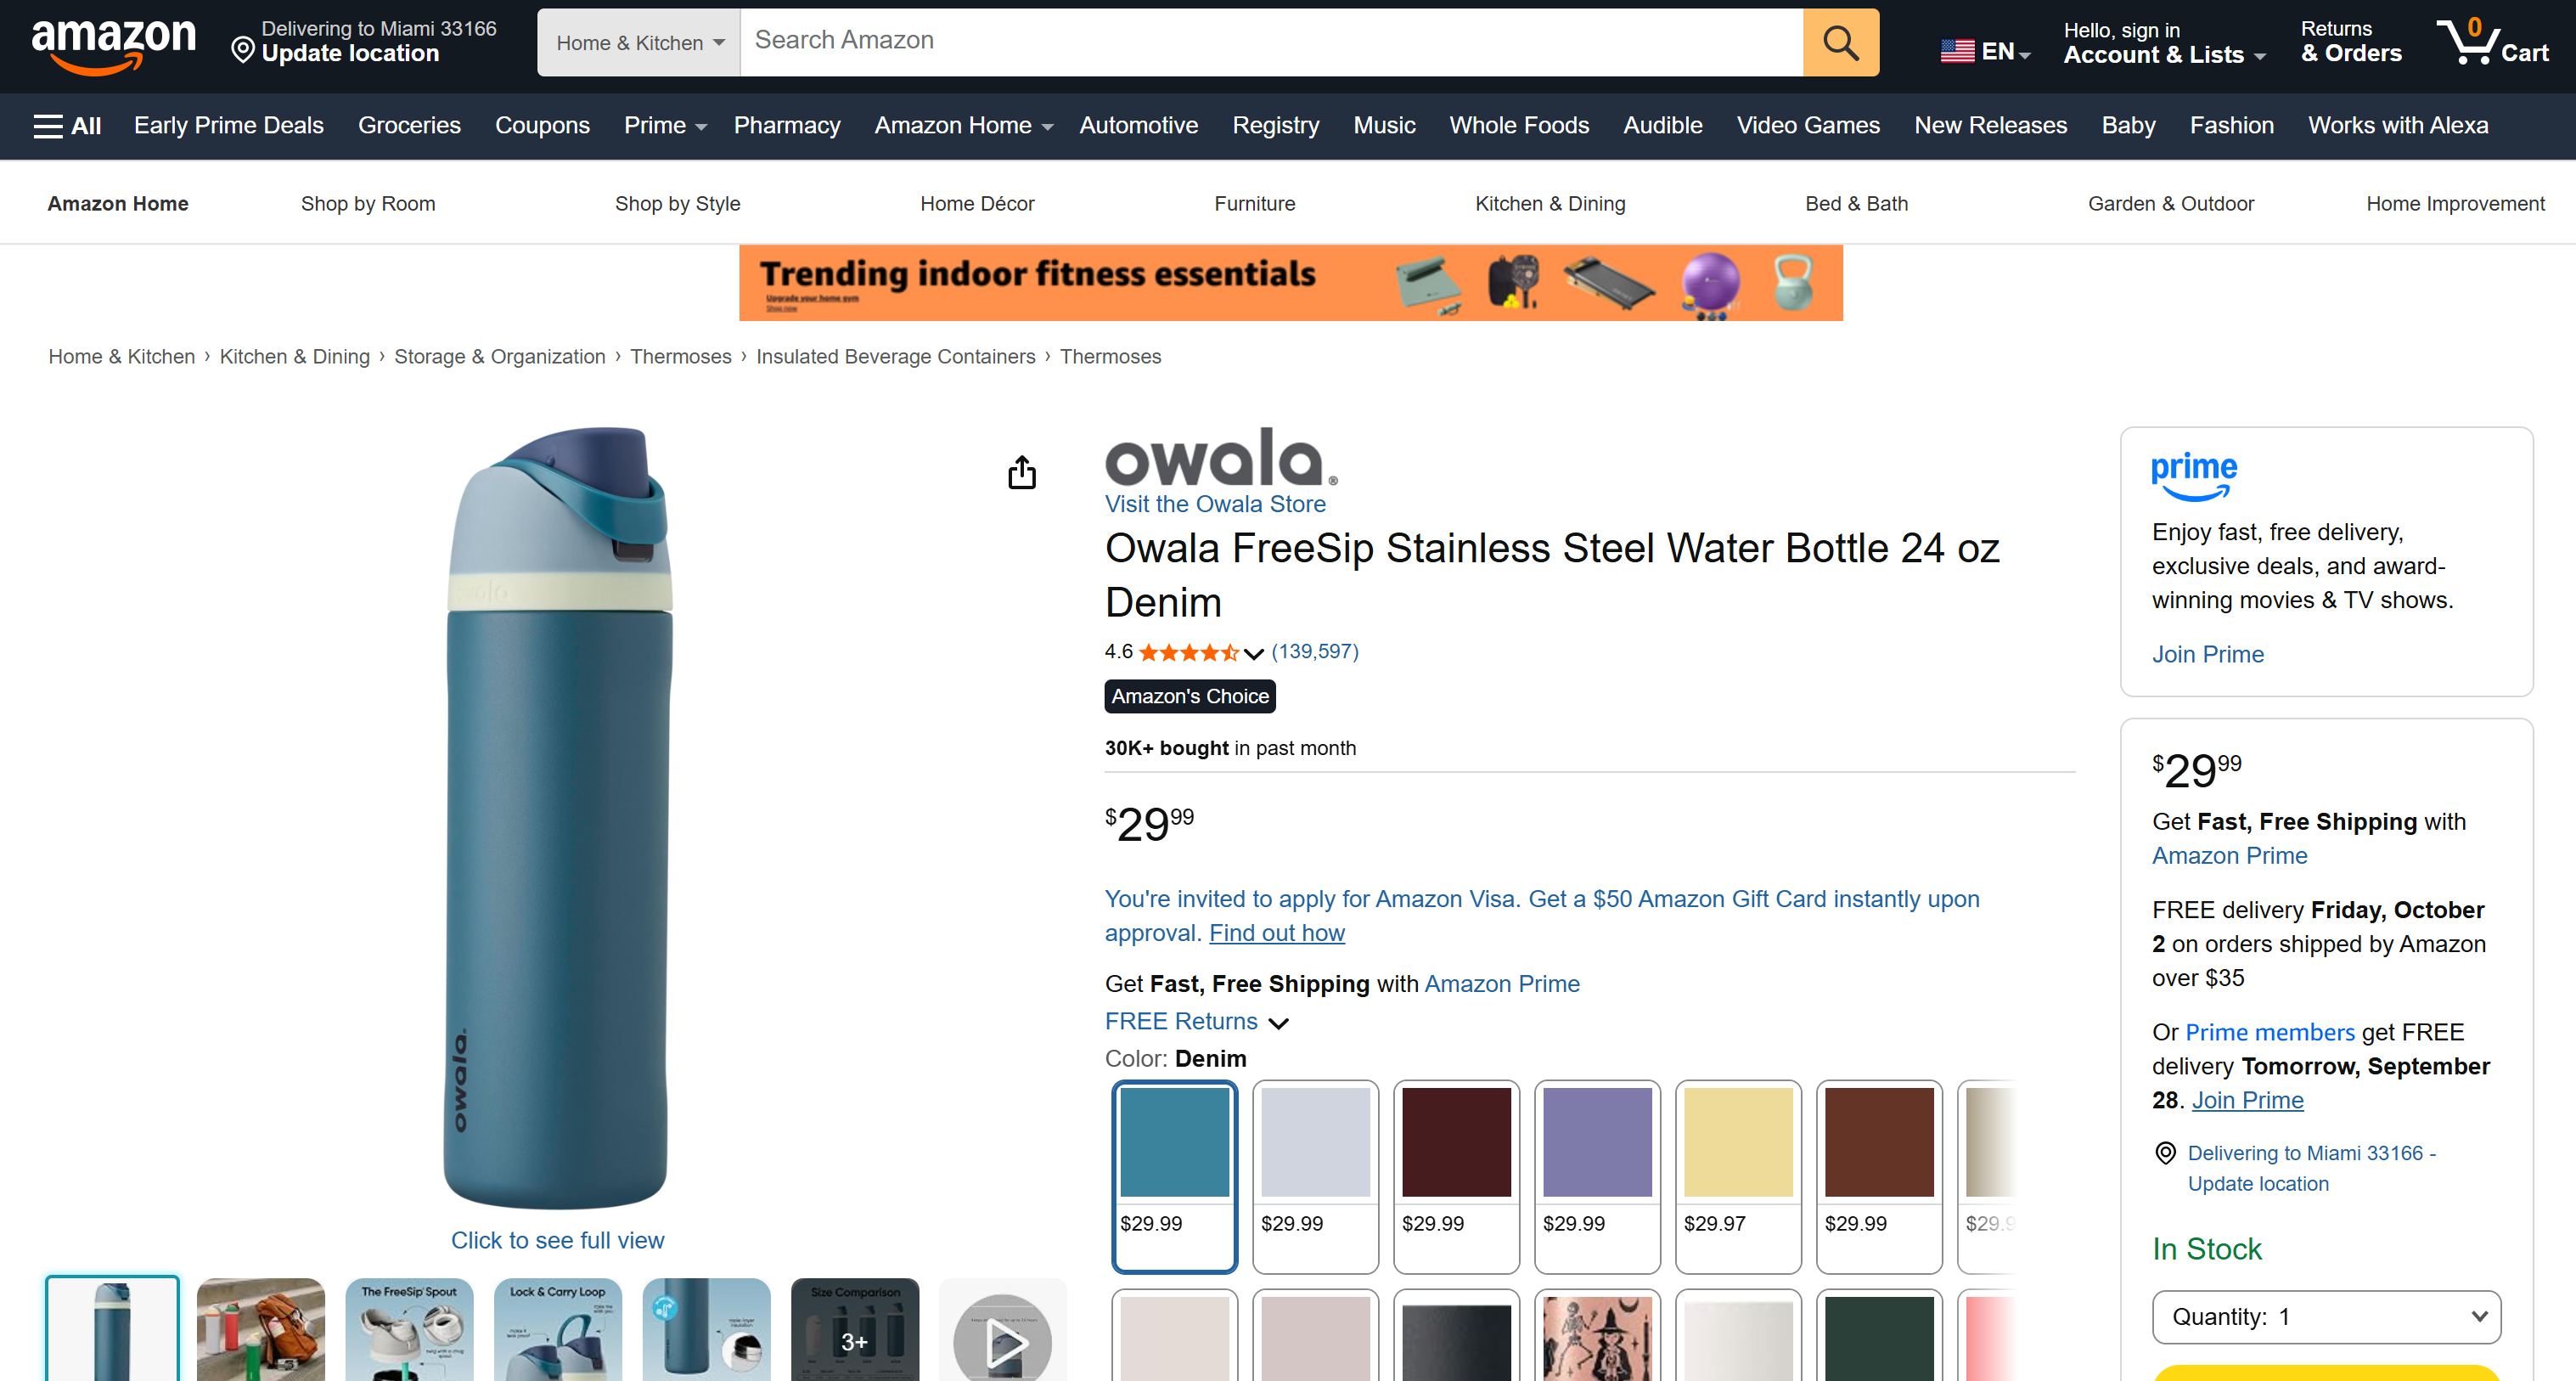Open Kitchen & Dining tab
The width and height of the screenshot is (2576, 1381).
pos(1550,204)
